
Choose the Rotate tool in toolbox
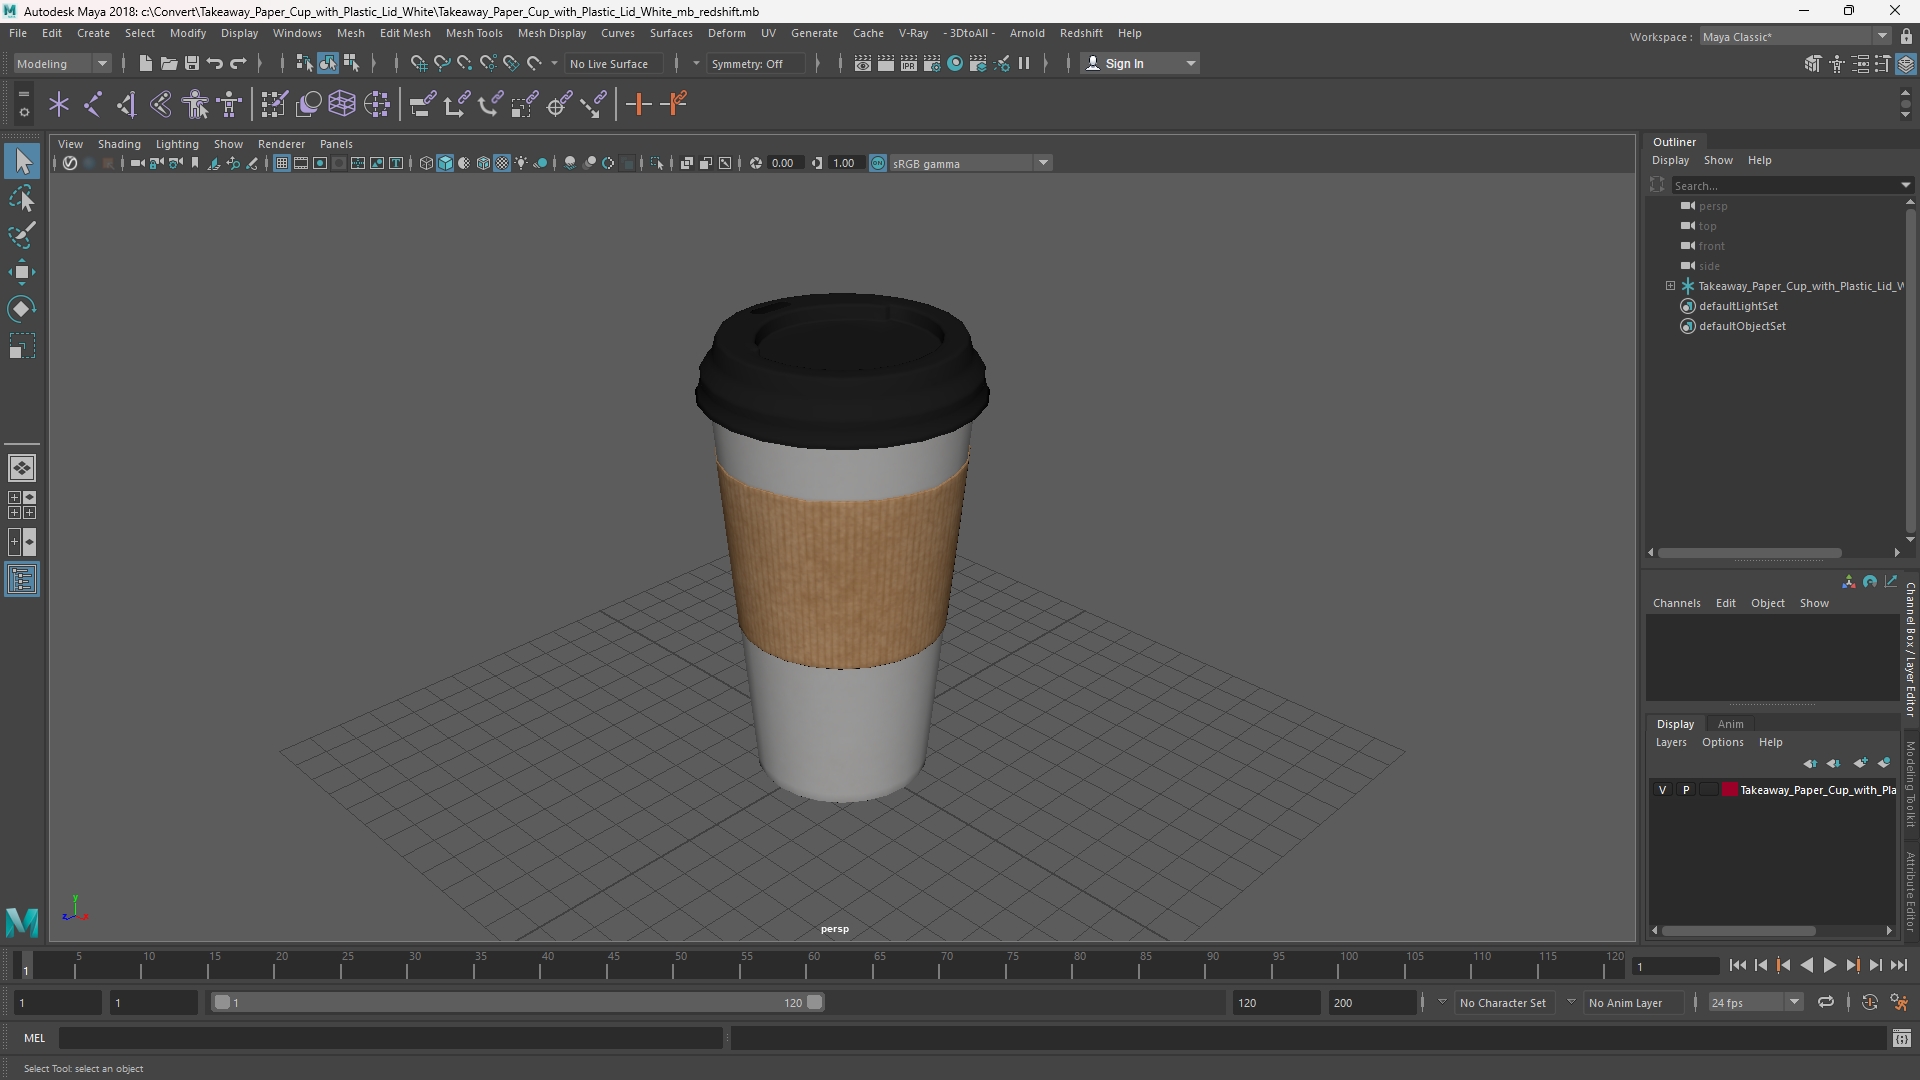tap(22, 309)
